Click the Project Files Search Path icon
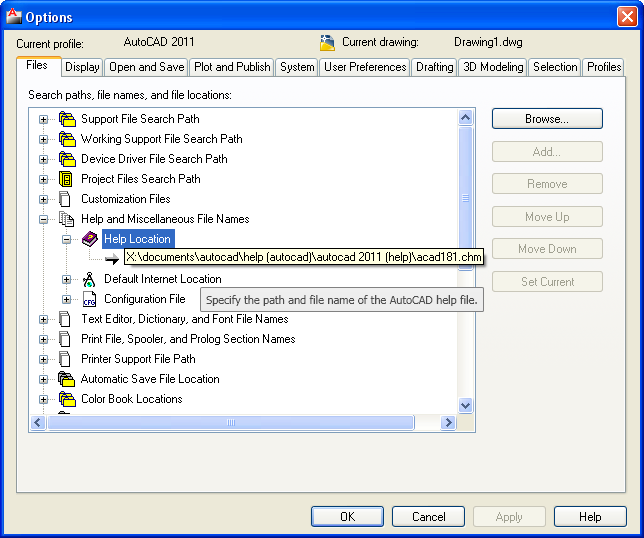 [66, 179]
